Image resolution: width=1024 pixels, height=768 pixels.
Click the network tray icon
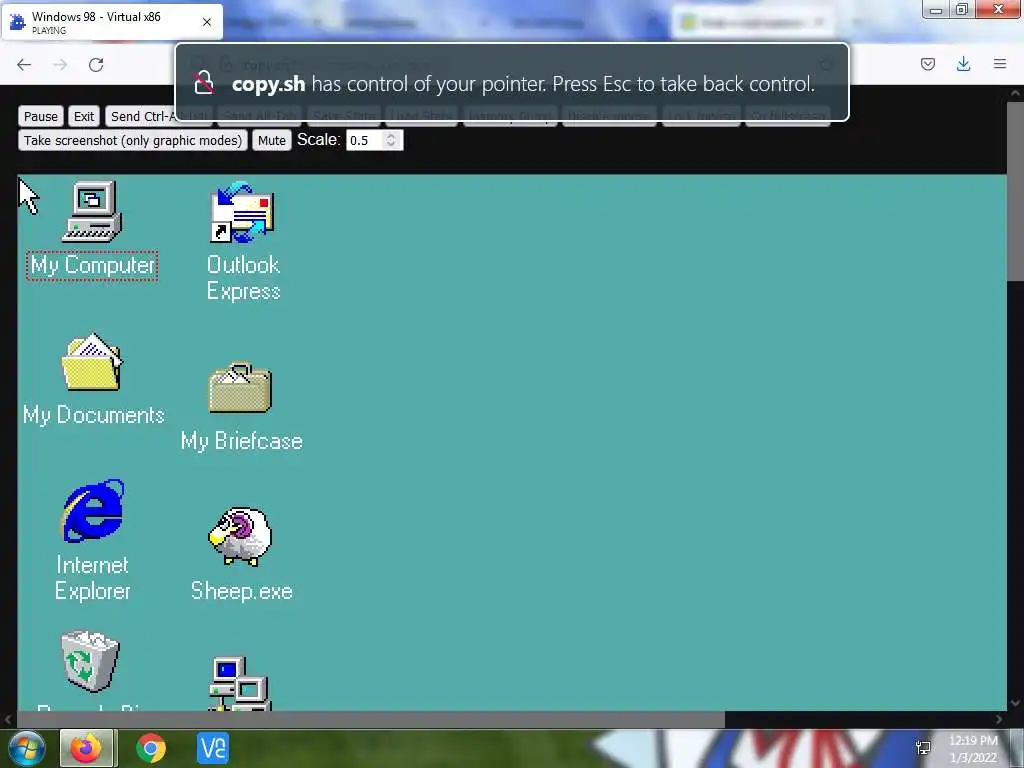pos(923,748)
